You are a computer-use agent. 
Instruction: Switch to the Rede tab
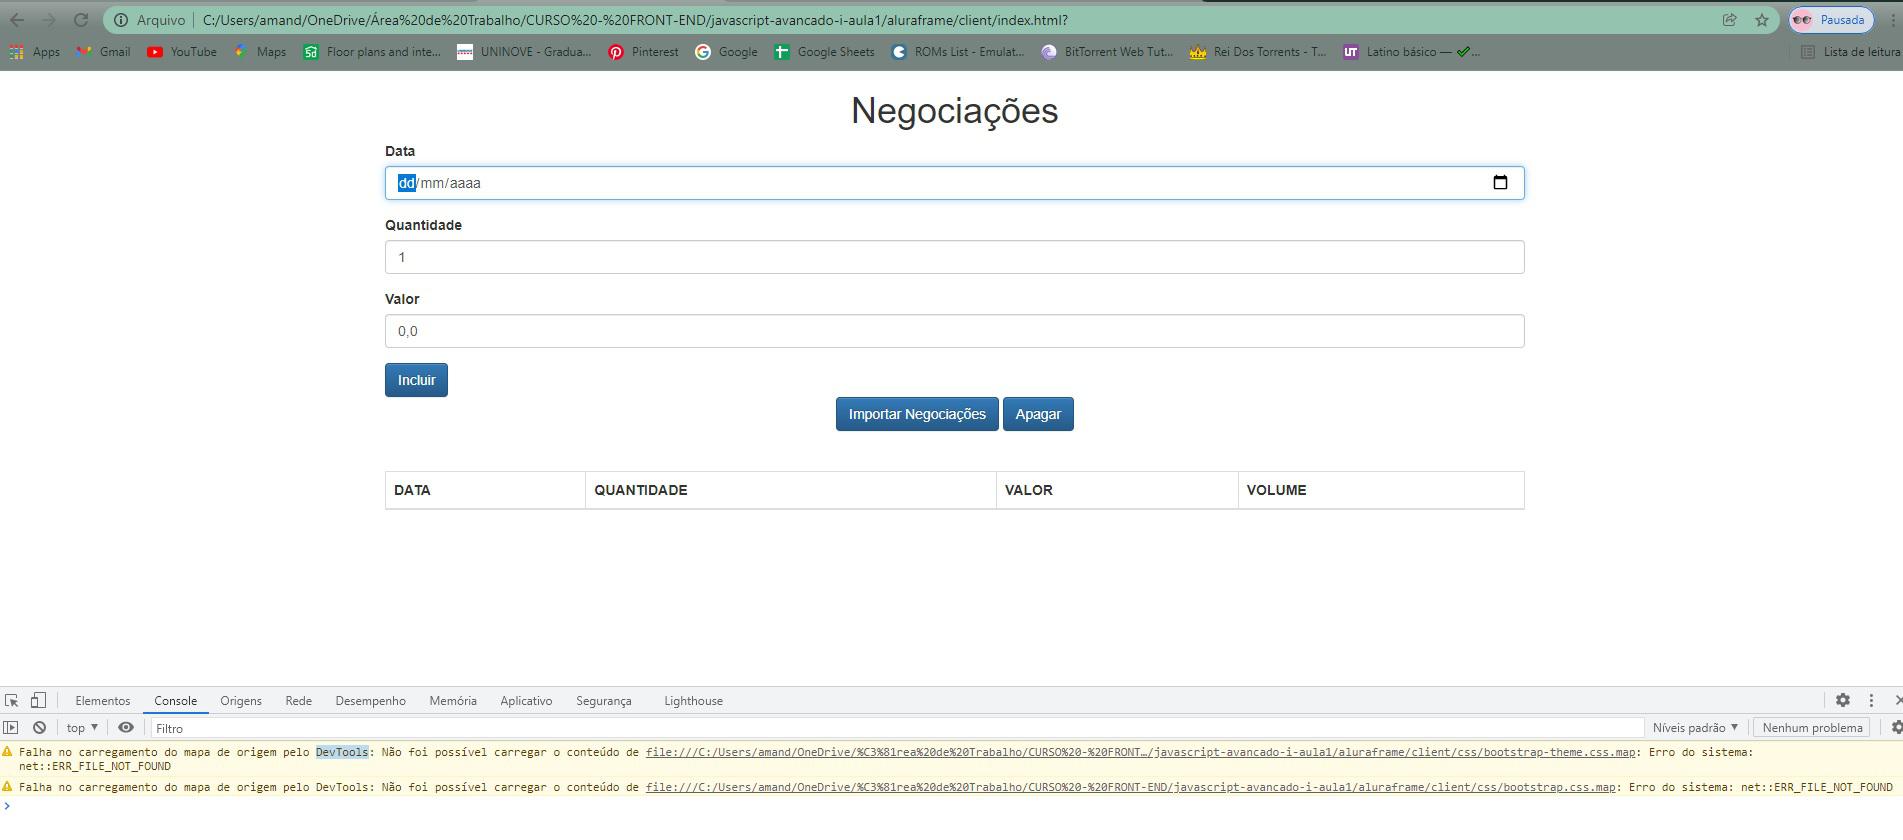298,701
